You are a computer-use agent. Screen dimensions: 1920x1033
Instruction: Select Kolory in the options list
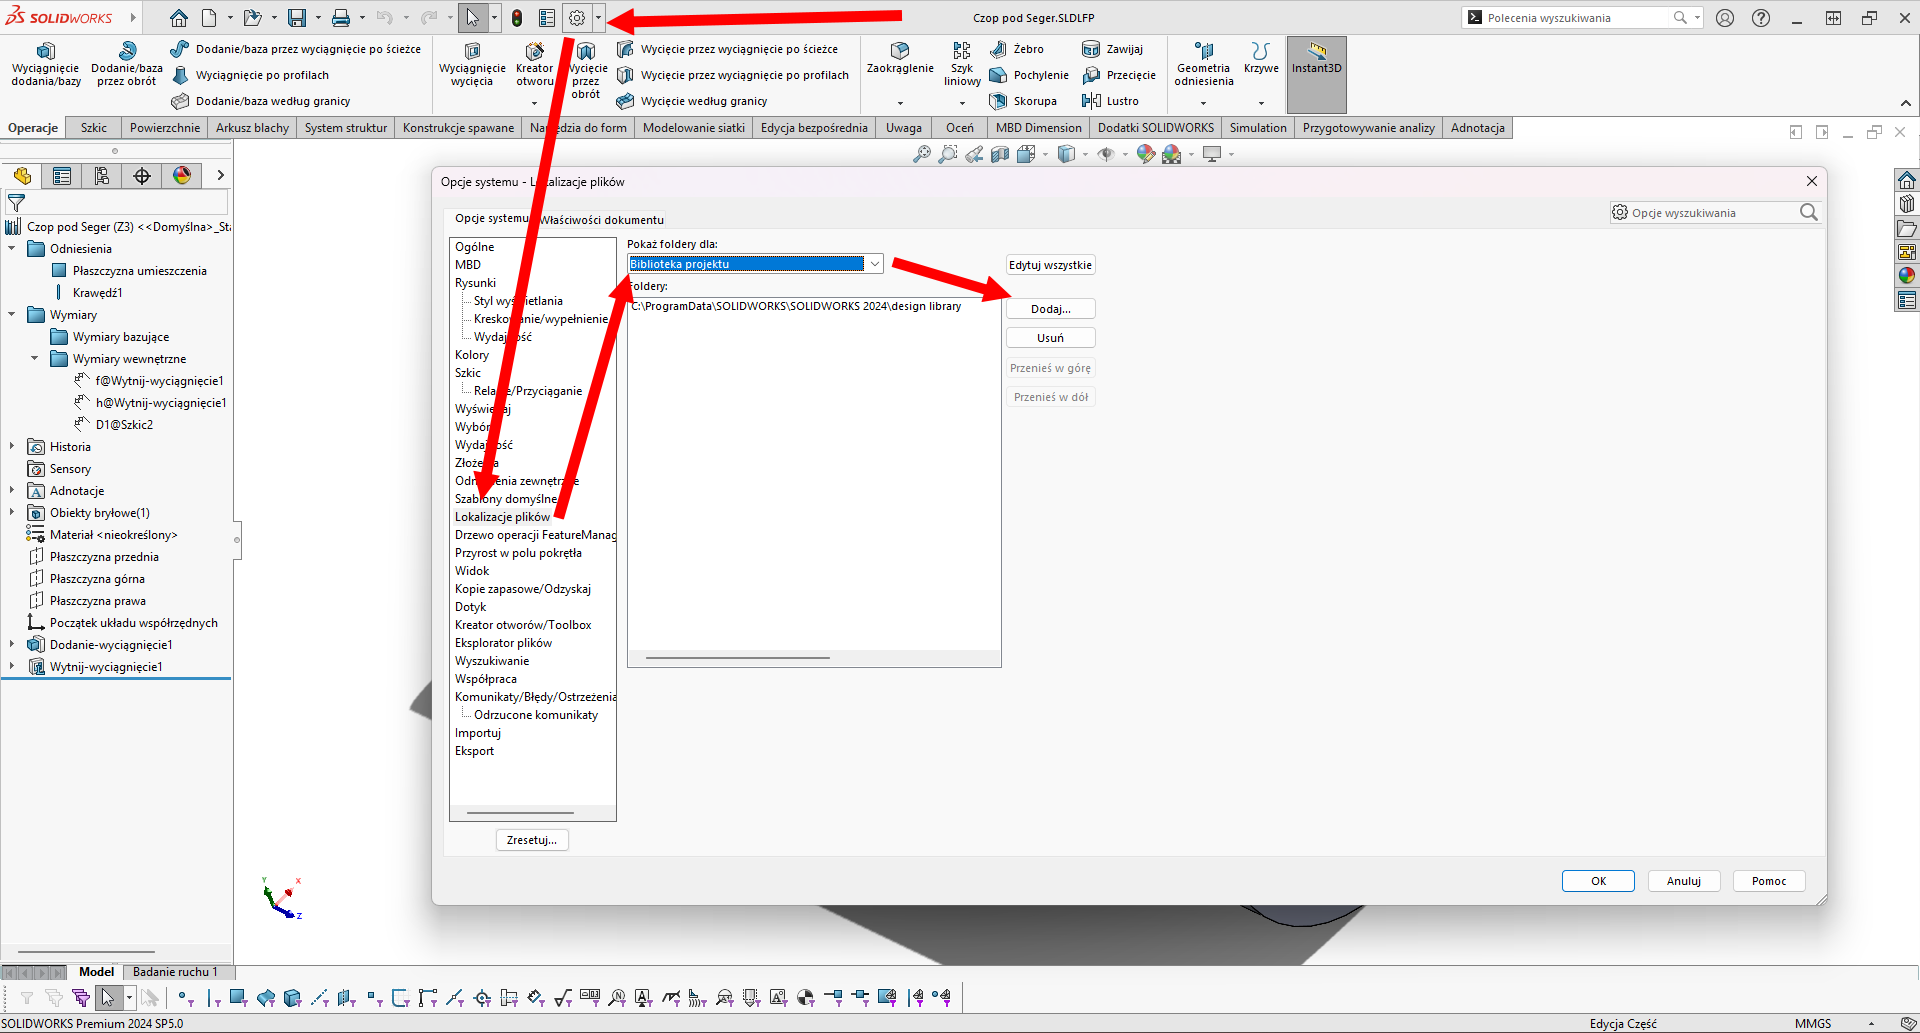point(472,355)
